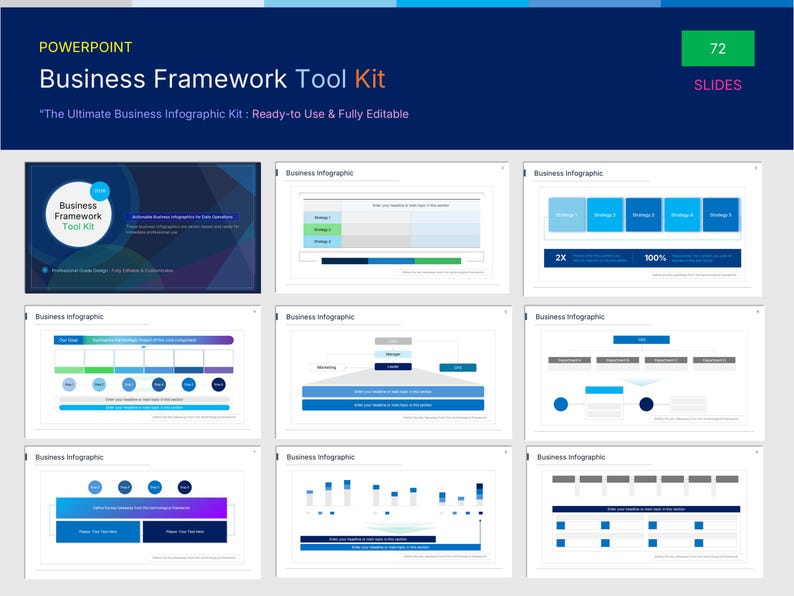Click the right navy Please Your Text Here box
Image resolution: width=794 pixels, height=596 pixels.
[x=185, y=532]
